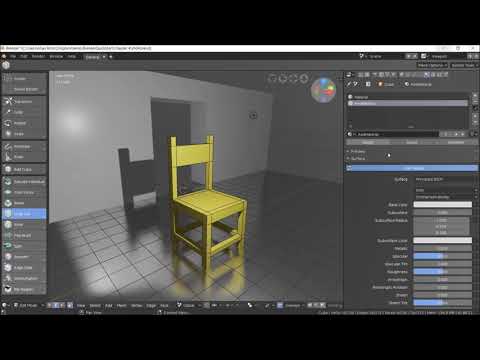This screenshot has width=480, height=360.
Task: Click the Subsurface Color swatch
Action: click(x=443, y=240)
